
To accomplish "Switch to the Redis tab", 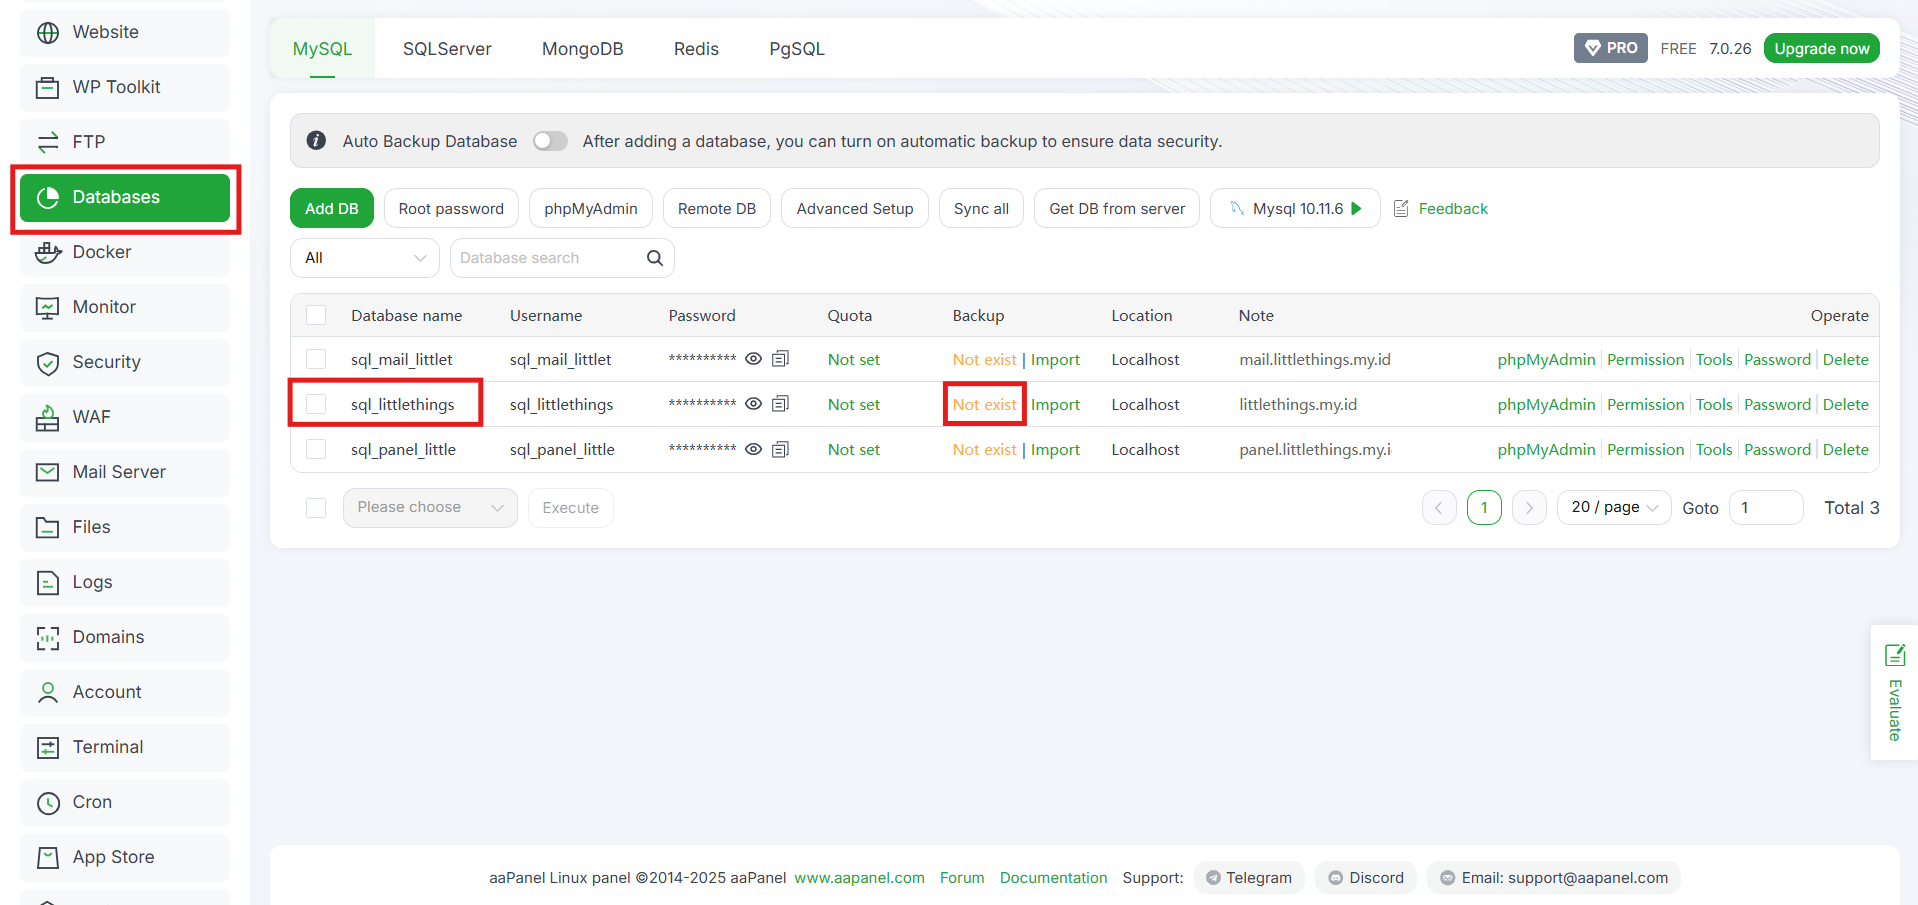I will (x=696, y=49).
